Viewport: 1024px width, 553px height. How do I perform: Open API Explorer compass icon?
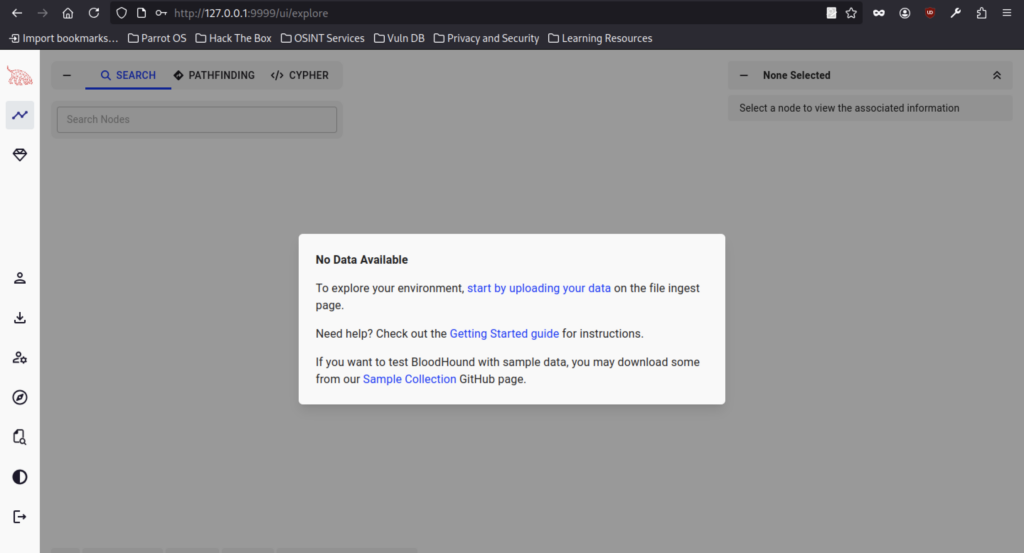(20, 398)
